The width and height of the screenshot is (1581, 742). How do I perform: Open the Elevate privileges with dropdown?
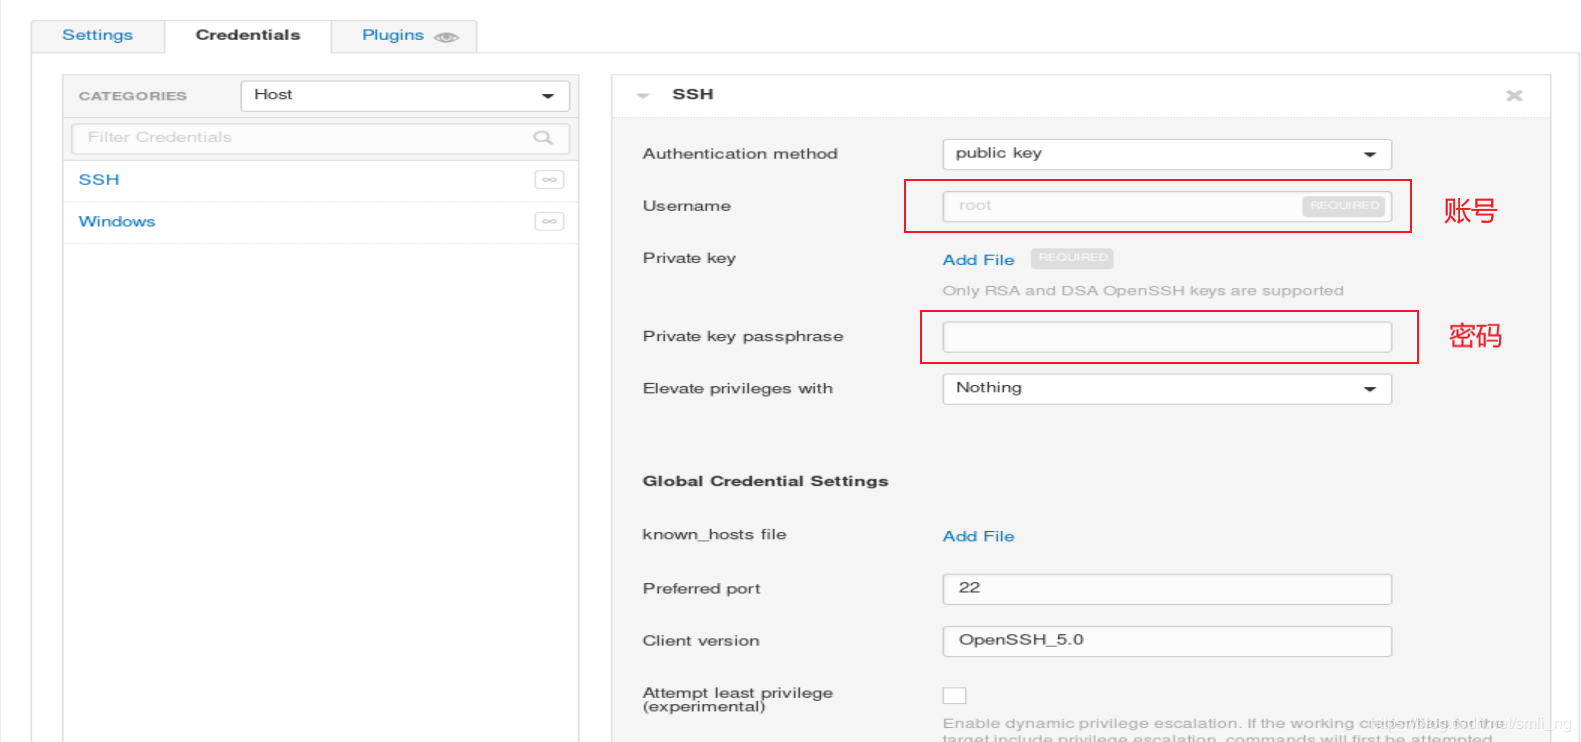tap(1167, 389)
